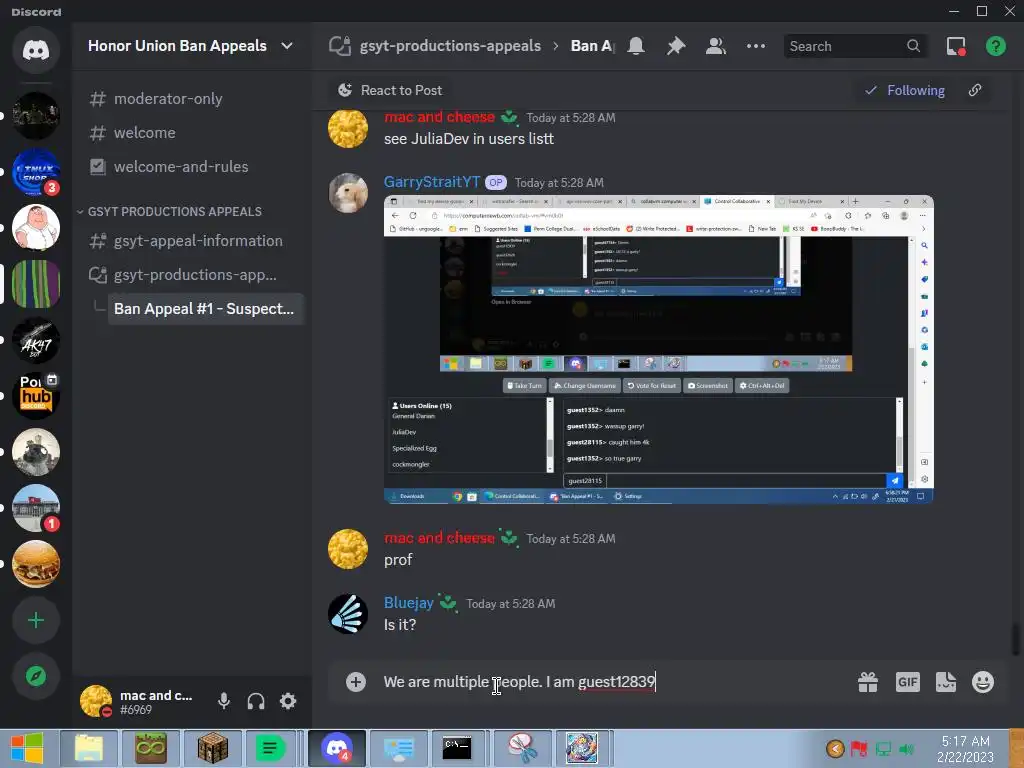The width and height of the screenshot is (1024, 768).
Task: Click GarryStraitYT username
Action: click(432, 182)
